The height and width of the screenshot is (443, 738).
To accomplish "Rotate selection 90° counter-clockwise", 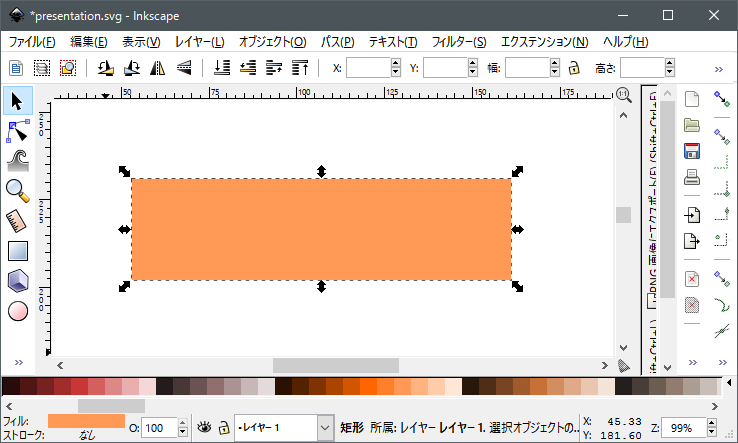I will point(105,68).
